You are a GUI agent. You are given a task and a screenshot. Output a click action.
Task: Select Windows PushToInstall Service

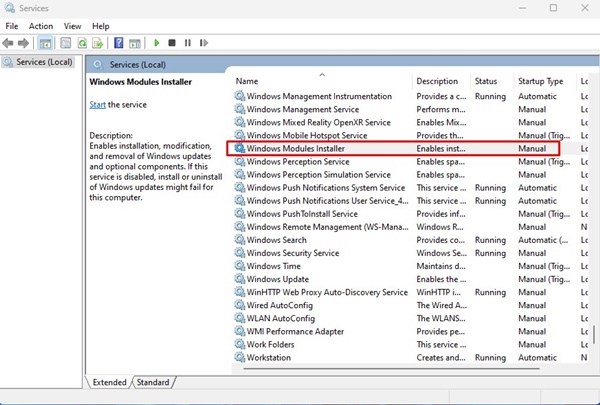409,214
